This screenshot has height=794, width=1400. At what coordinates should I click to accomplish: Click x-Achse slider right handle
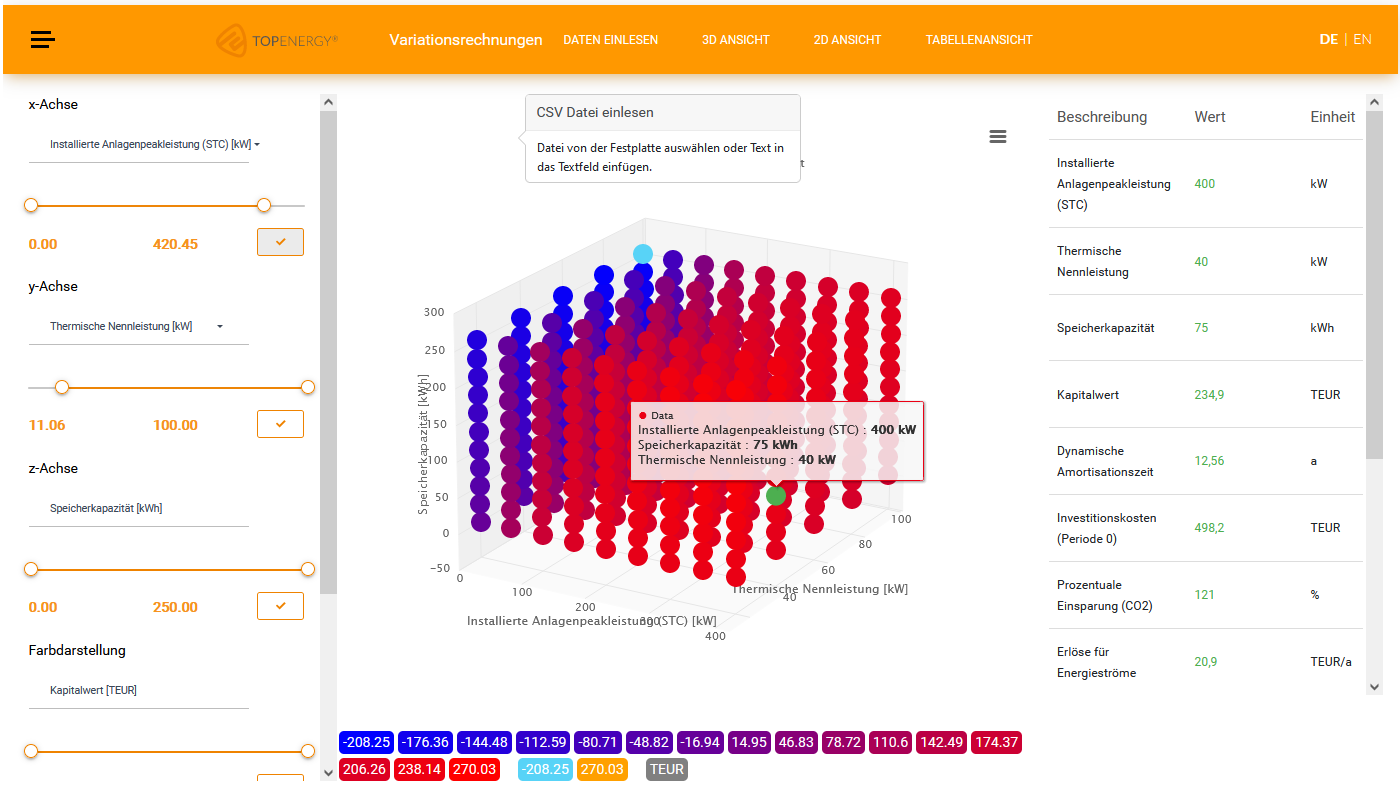coord(264,205)
